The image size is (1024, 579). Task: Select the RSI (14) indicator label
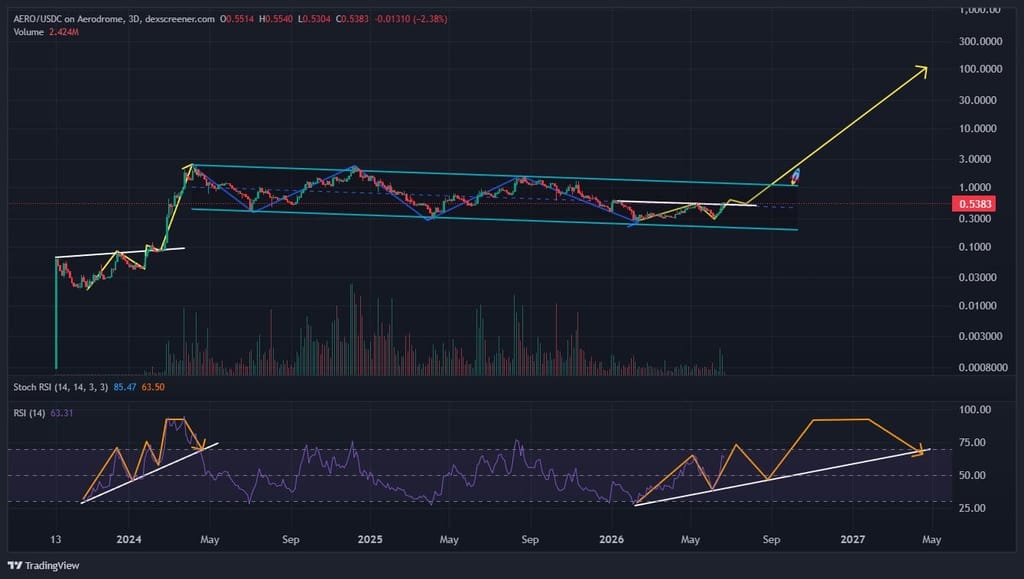point(29,413)
